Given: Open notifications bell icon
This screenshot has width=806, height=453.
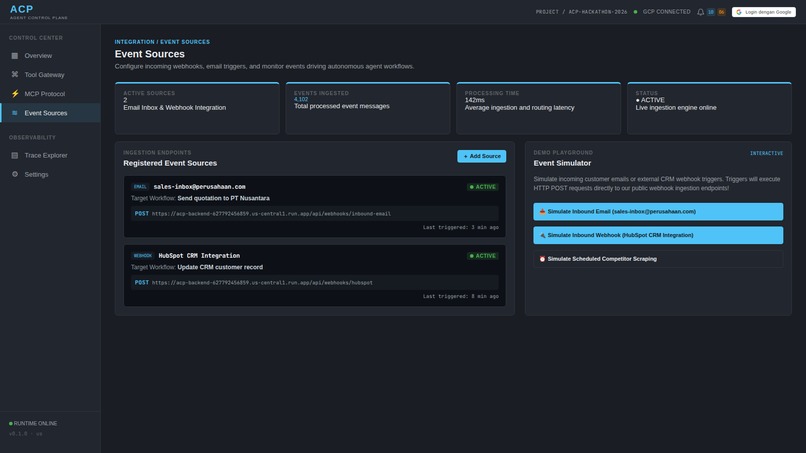Looking at the screenshot, I should tap(700, 12).
